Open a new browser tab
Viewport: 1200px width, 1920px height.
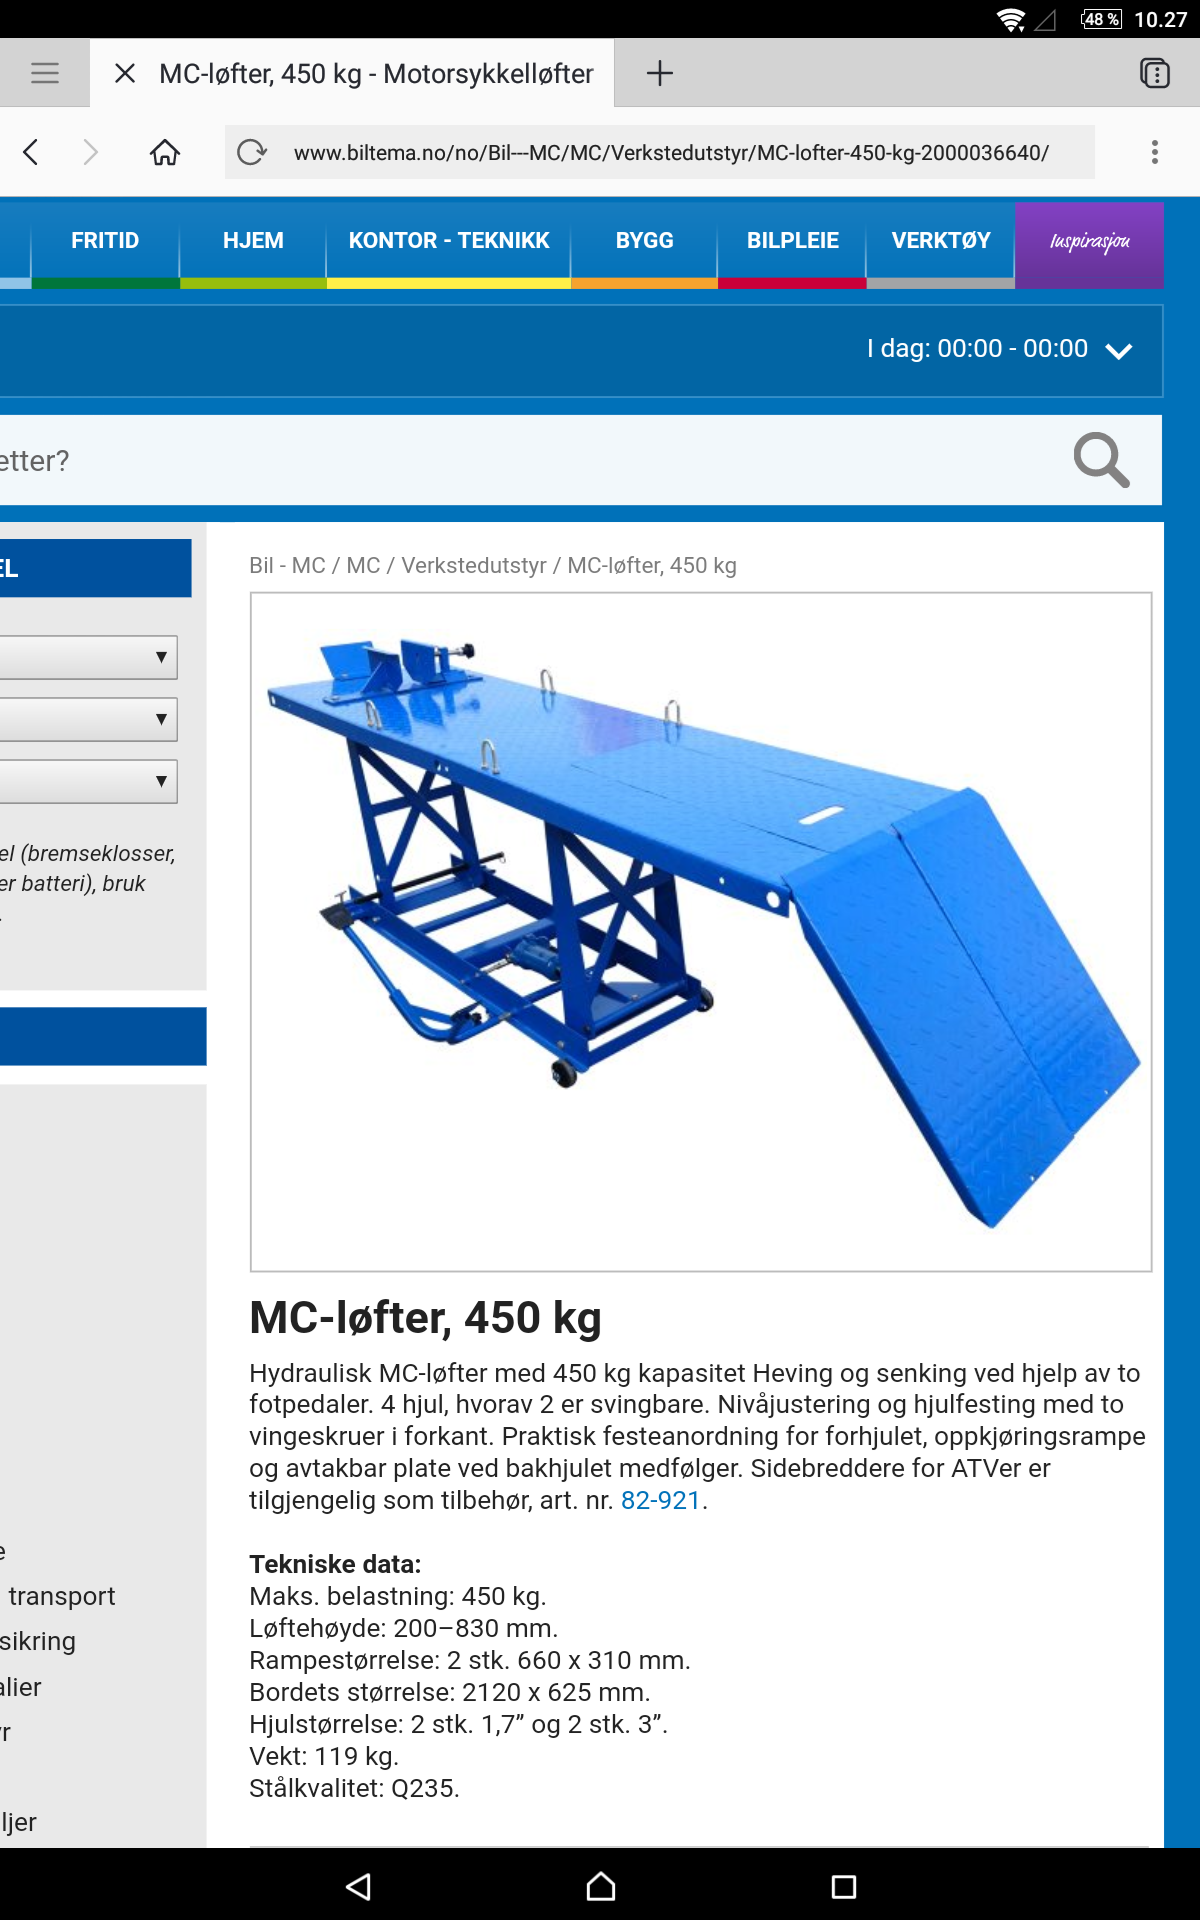pos(659,73)
